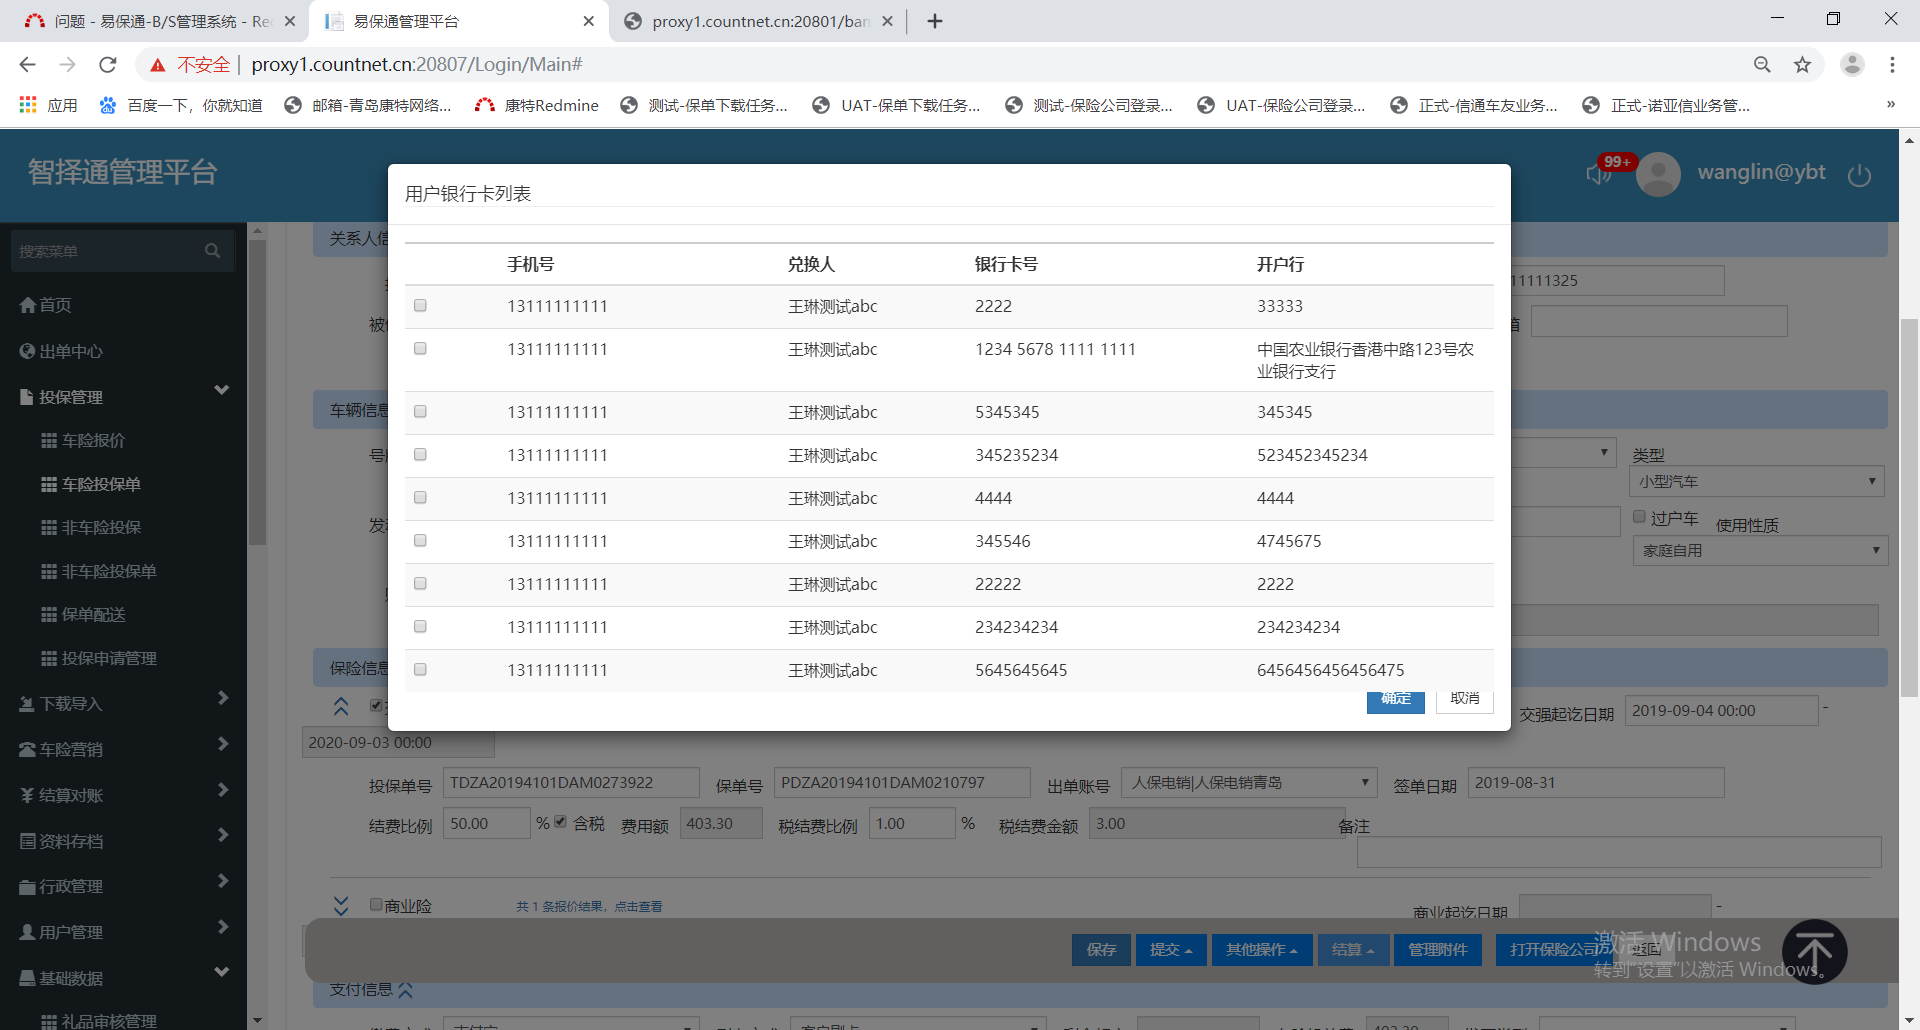1920x1030 pixels.
Task: Select the checkbox for bank card 2222
Action: click(420, 306)
